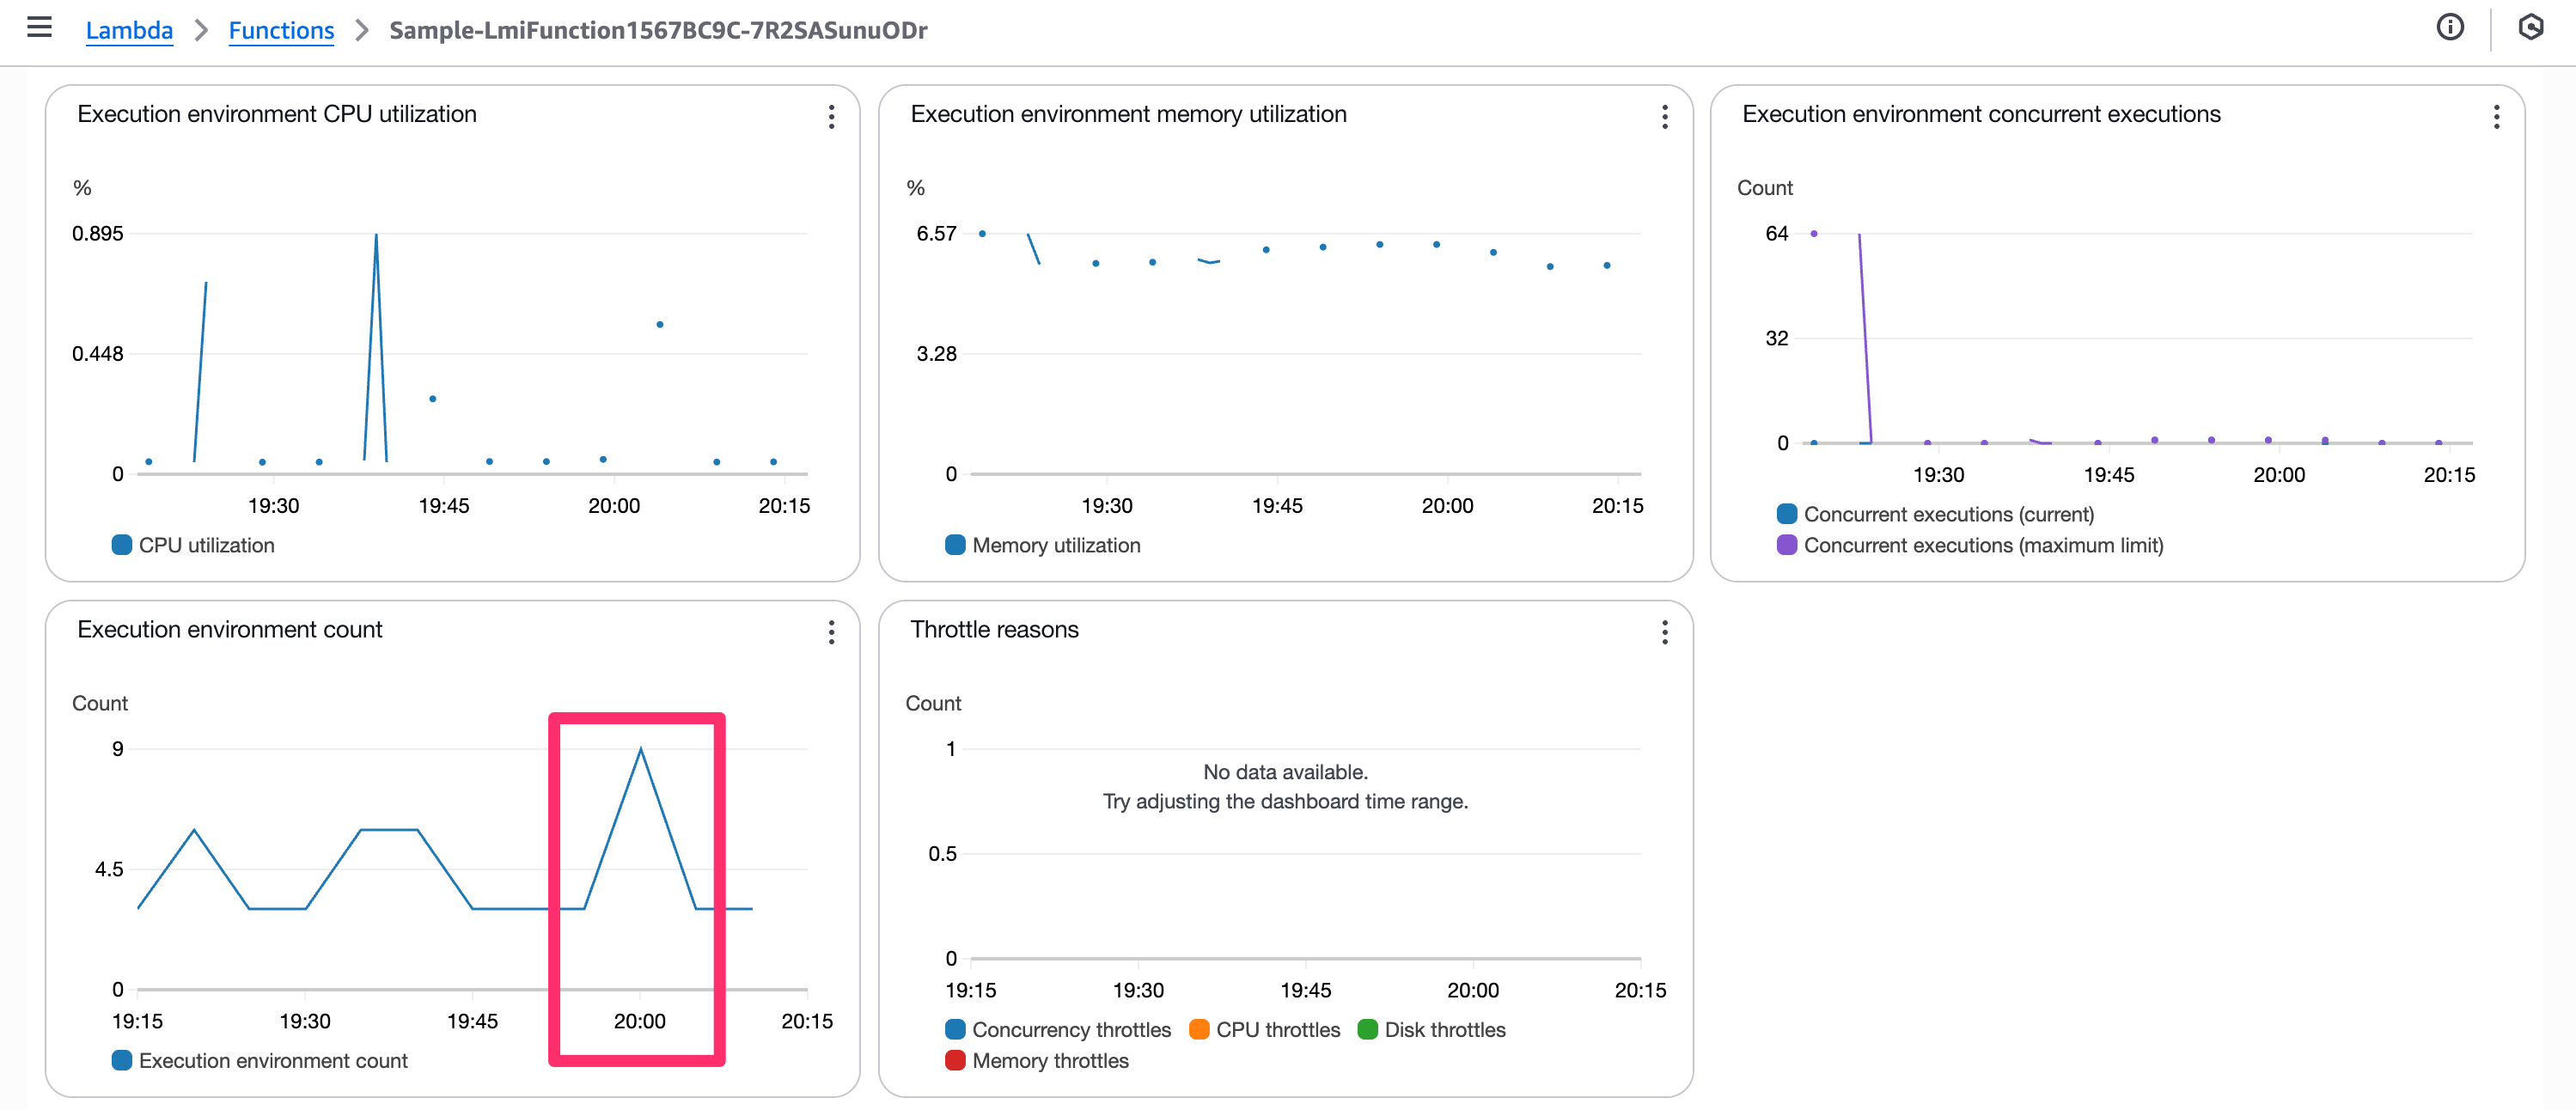Toggle Concurrency throttles legend entry
Viewport: 2576px width, 1110px height.
[1070, 1029]
